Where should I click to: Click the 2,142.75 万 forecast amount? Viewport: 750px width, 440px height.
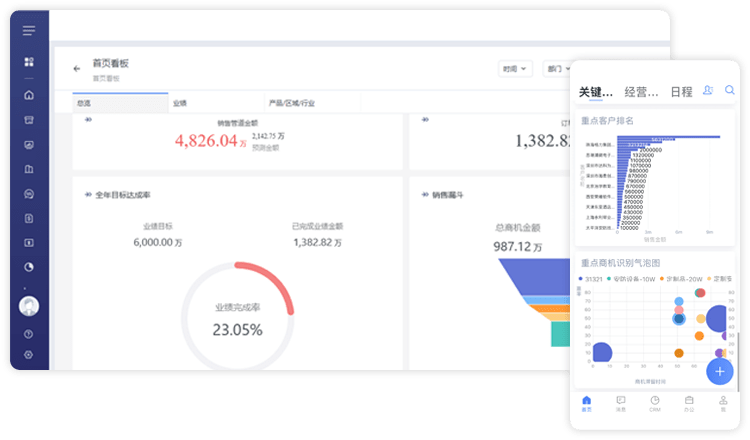point(268,136)
